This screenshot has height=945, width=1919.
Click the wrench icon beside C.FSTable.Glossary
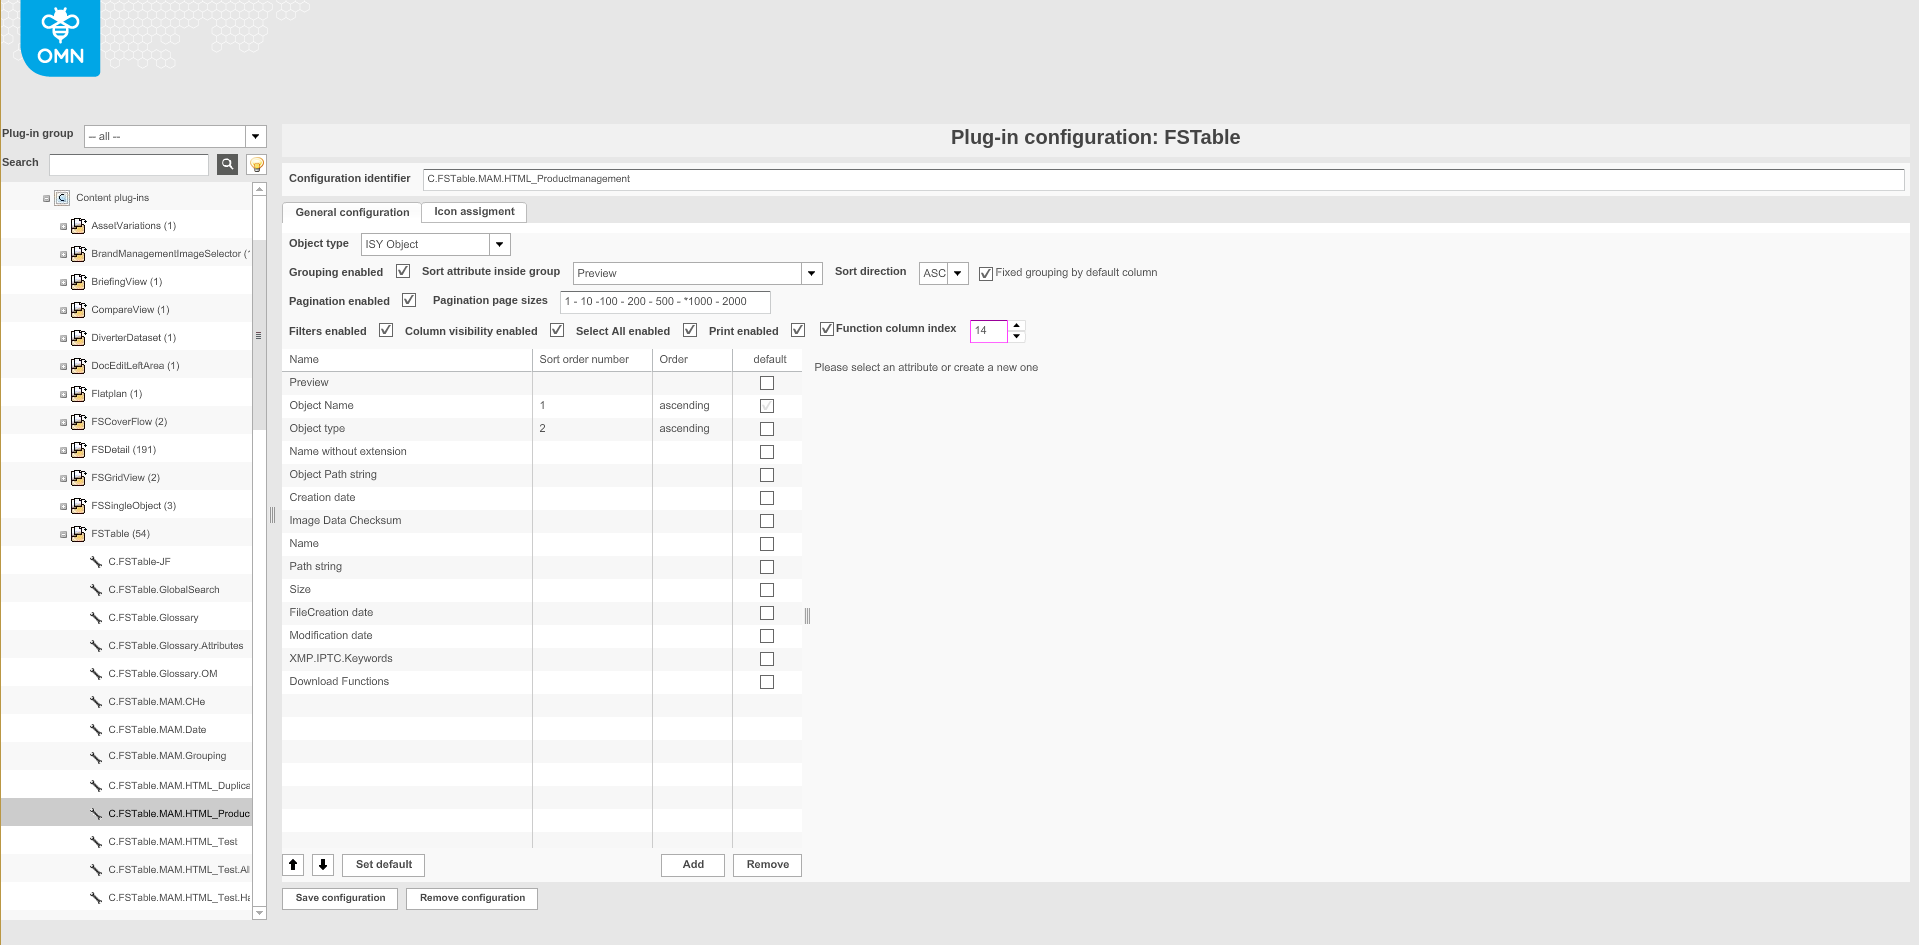click(x=94, y=617)
